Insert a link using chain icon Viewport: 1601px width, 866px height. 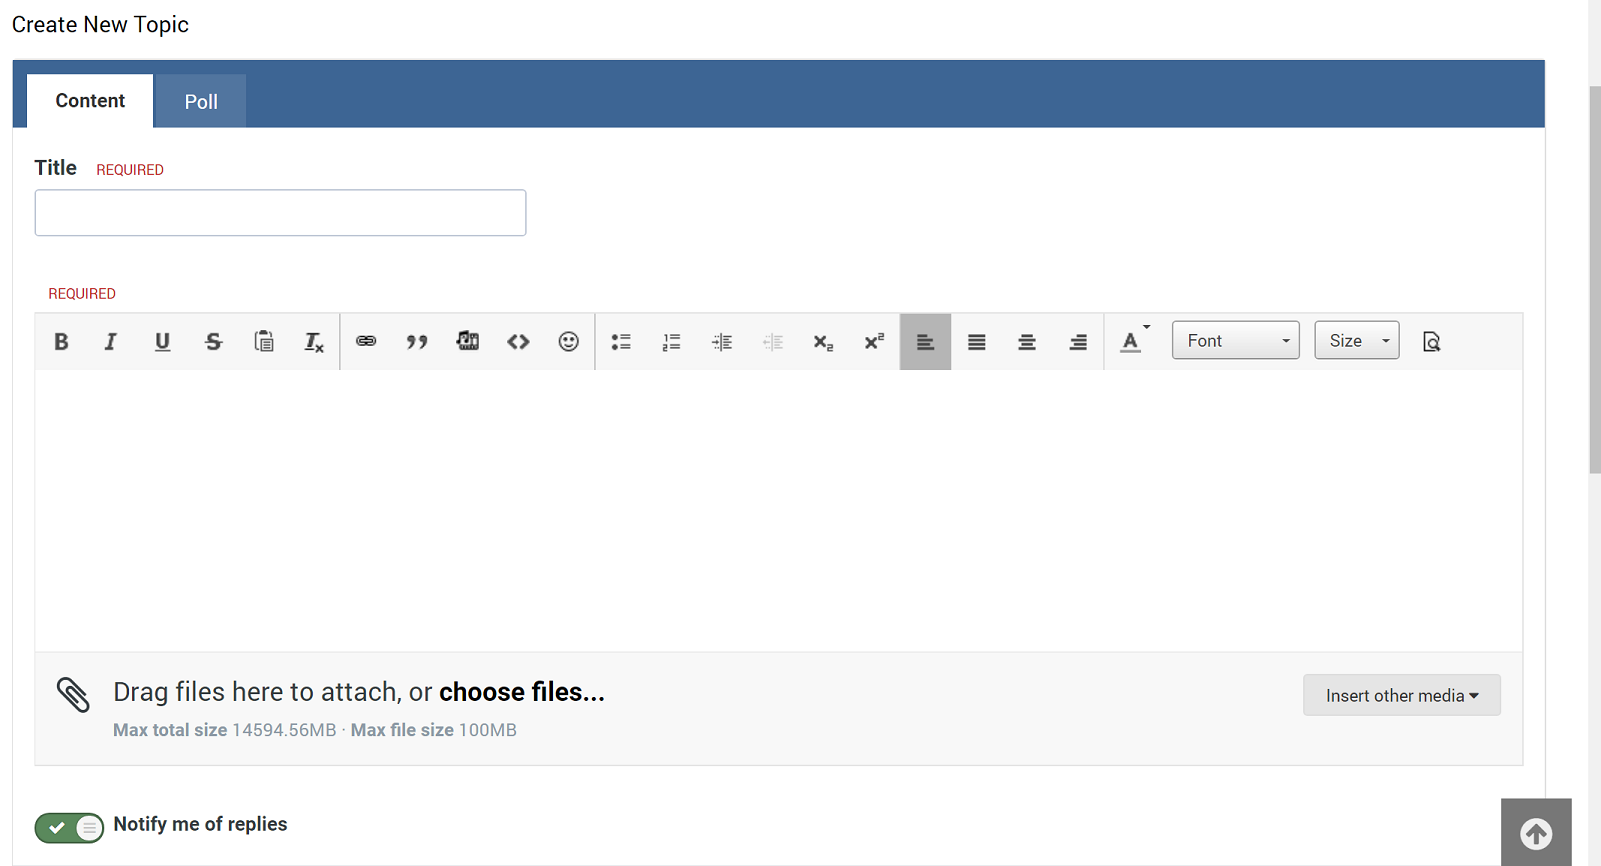click(x=366, y=342)
